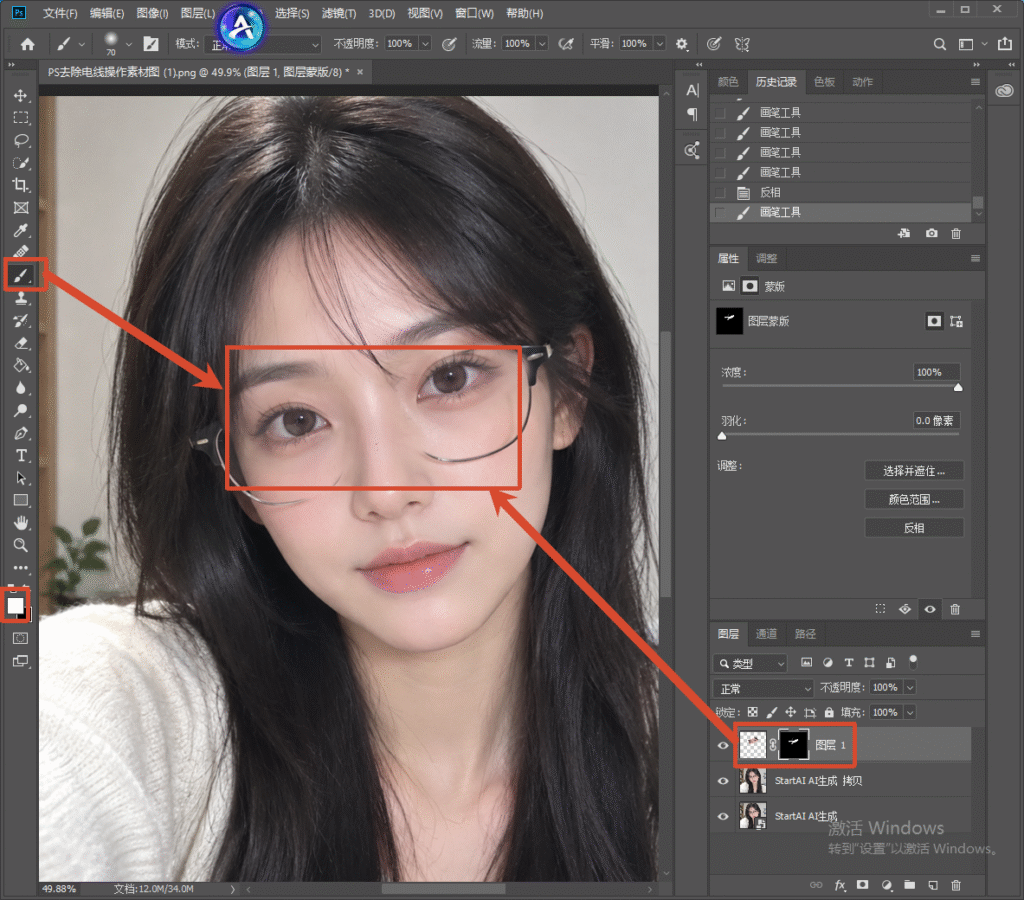Toggle layer filter switch in Layers panel
The image size is (1024, 900).
(913, 662)
